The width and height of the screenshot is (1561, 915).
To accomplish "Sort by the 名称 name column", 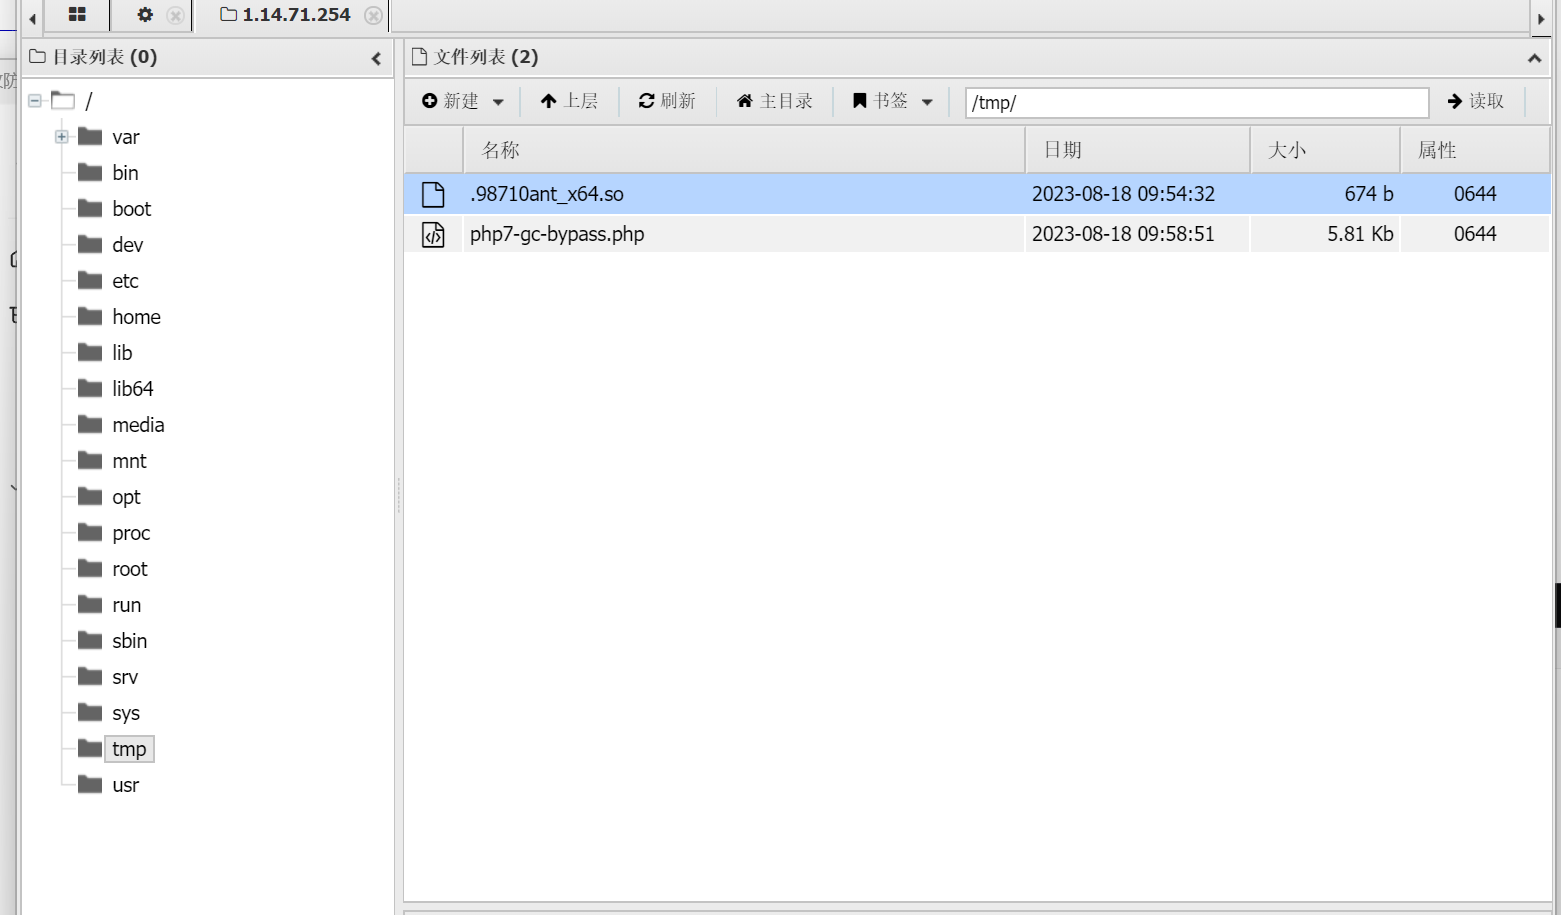I will [x=744, y=150].
